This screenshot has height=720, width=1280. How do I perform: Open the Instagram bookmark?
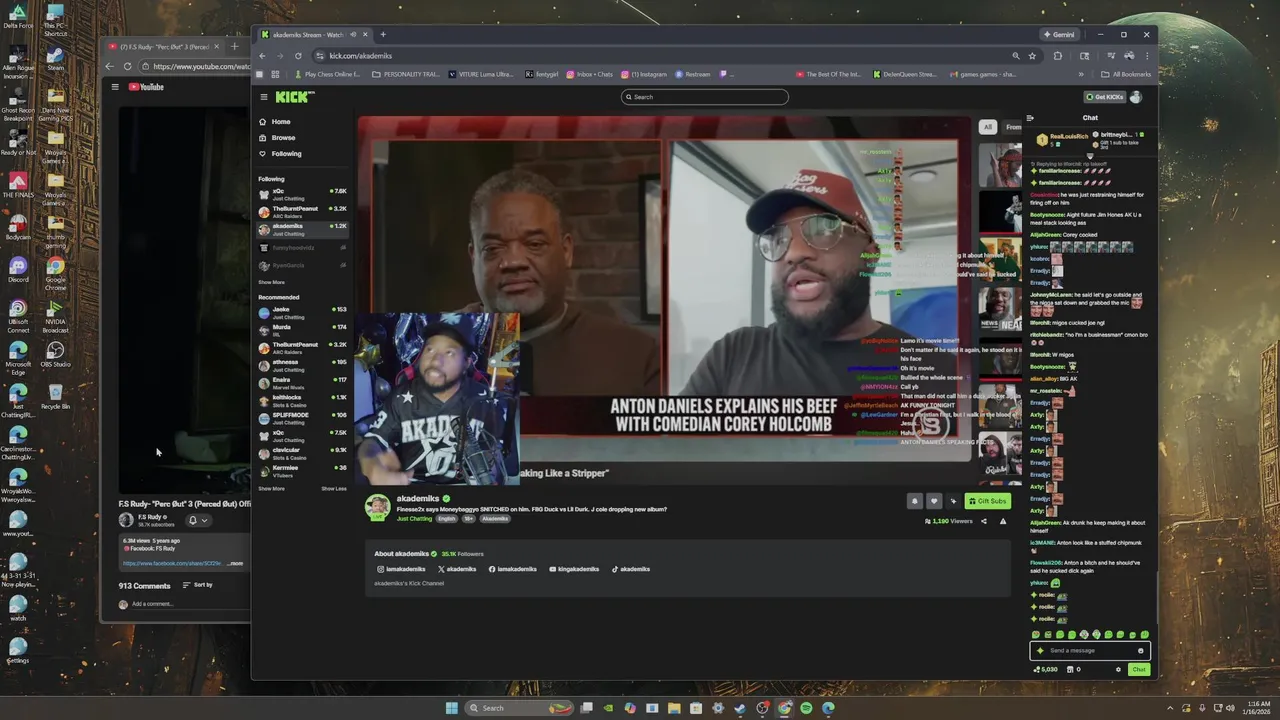point(644,74)
